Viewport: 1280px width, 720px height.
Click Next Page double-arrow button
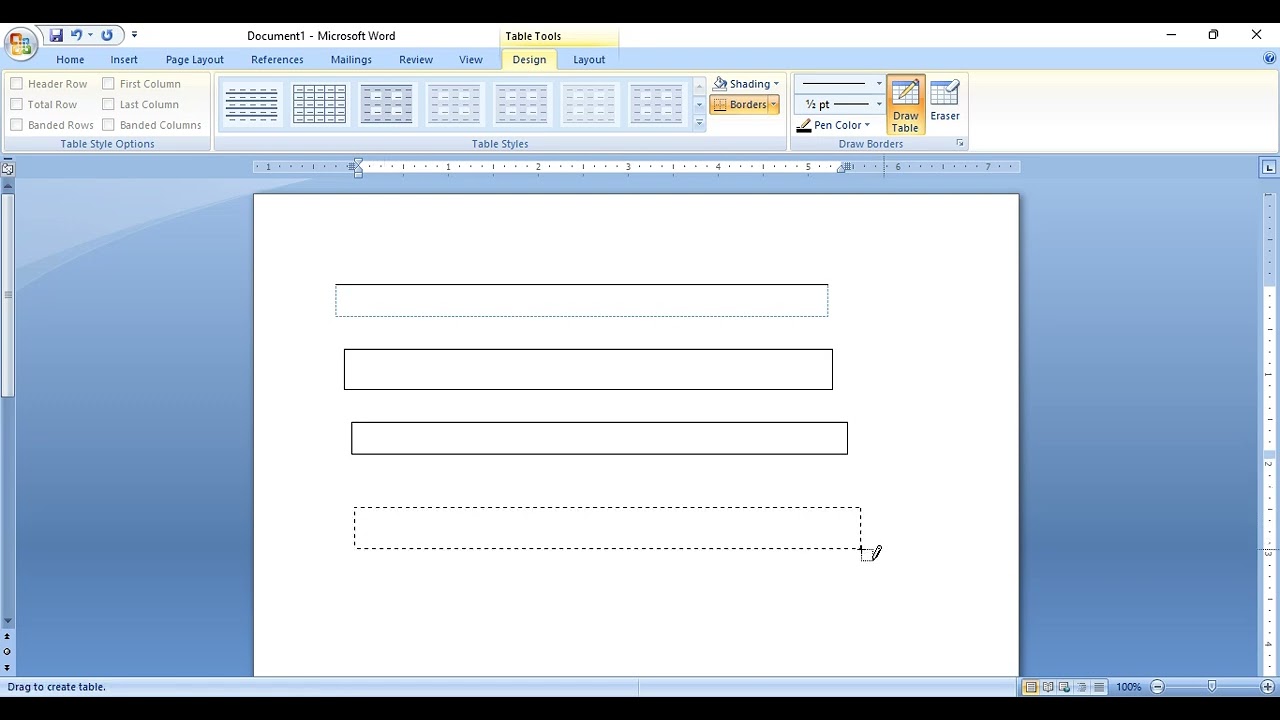7,668
